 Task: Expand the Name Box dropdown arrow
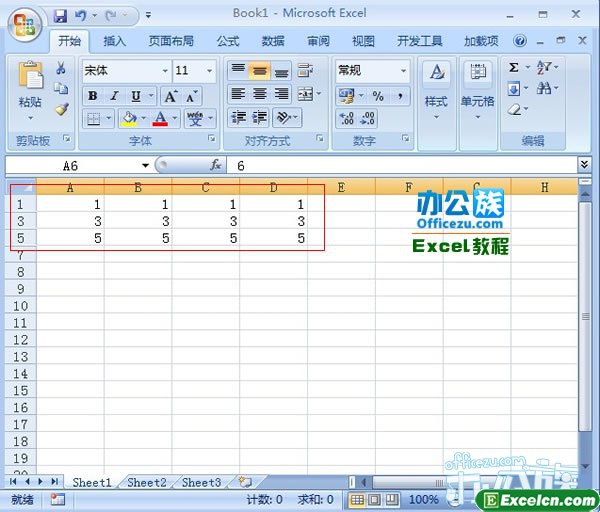point(145,165)
